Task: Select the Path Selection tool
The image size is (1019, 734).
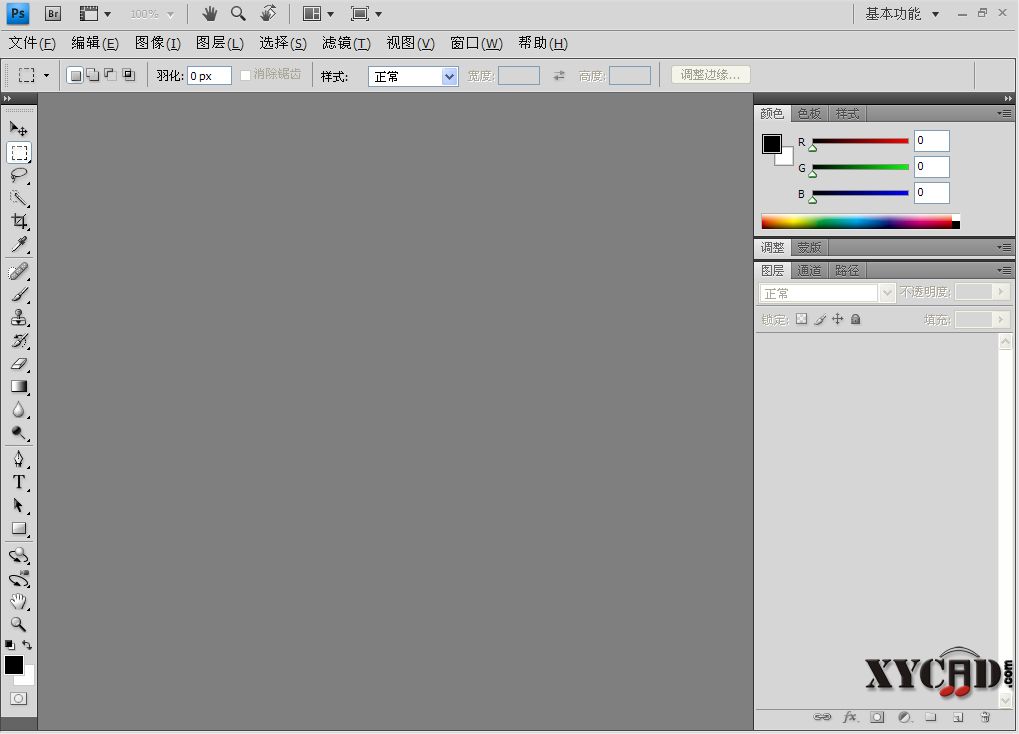Action: tap(19, 505)
